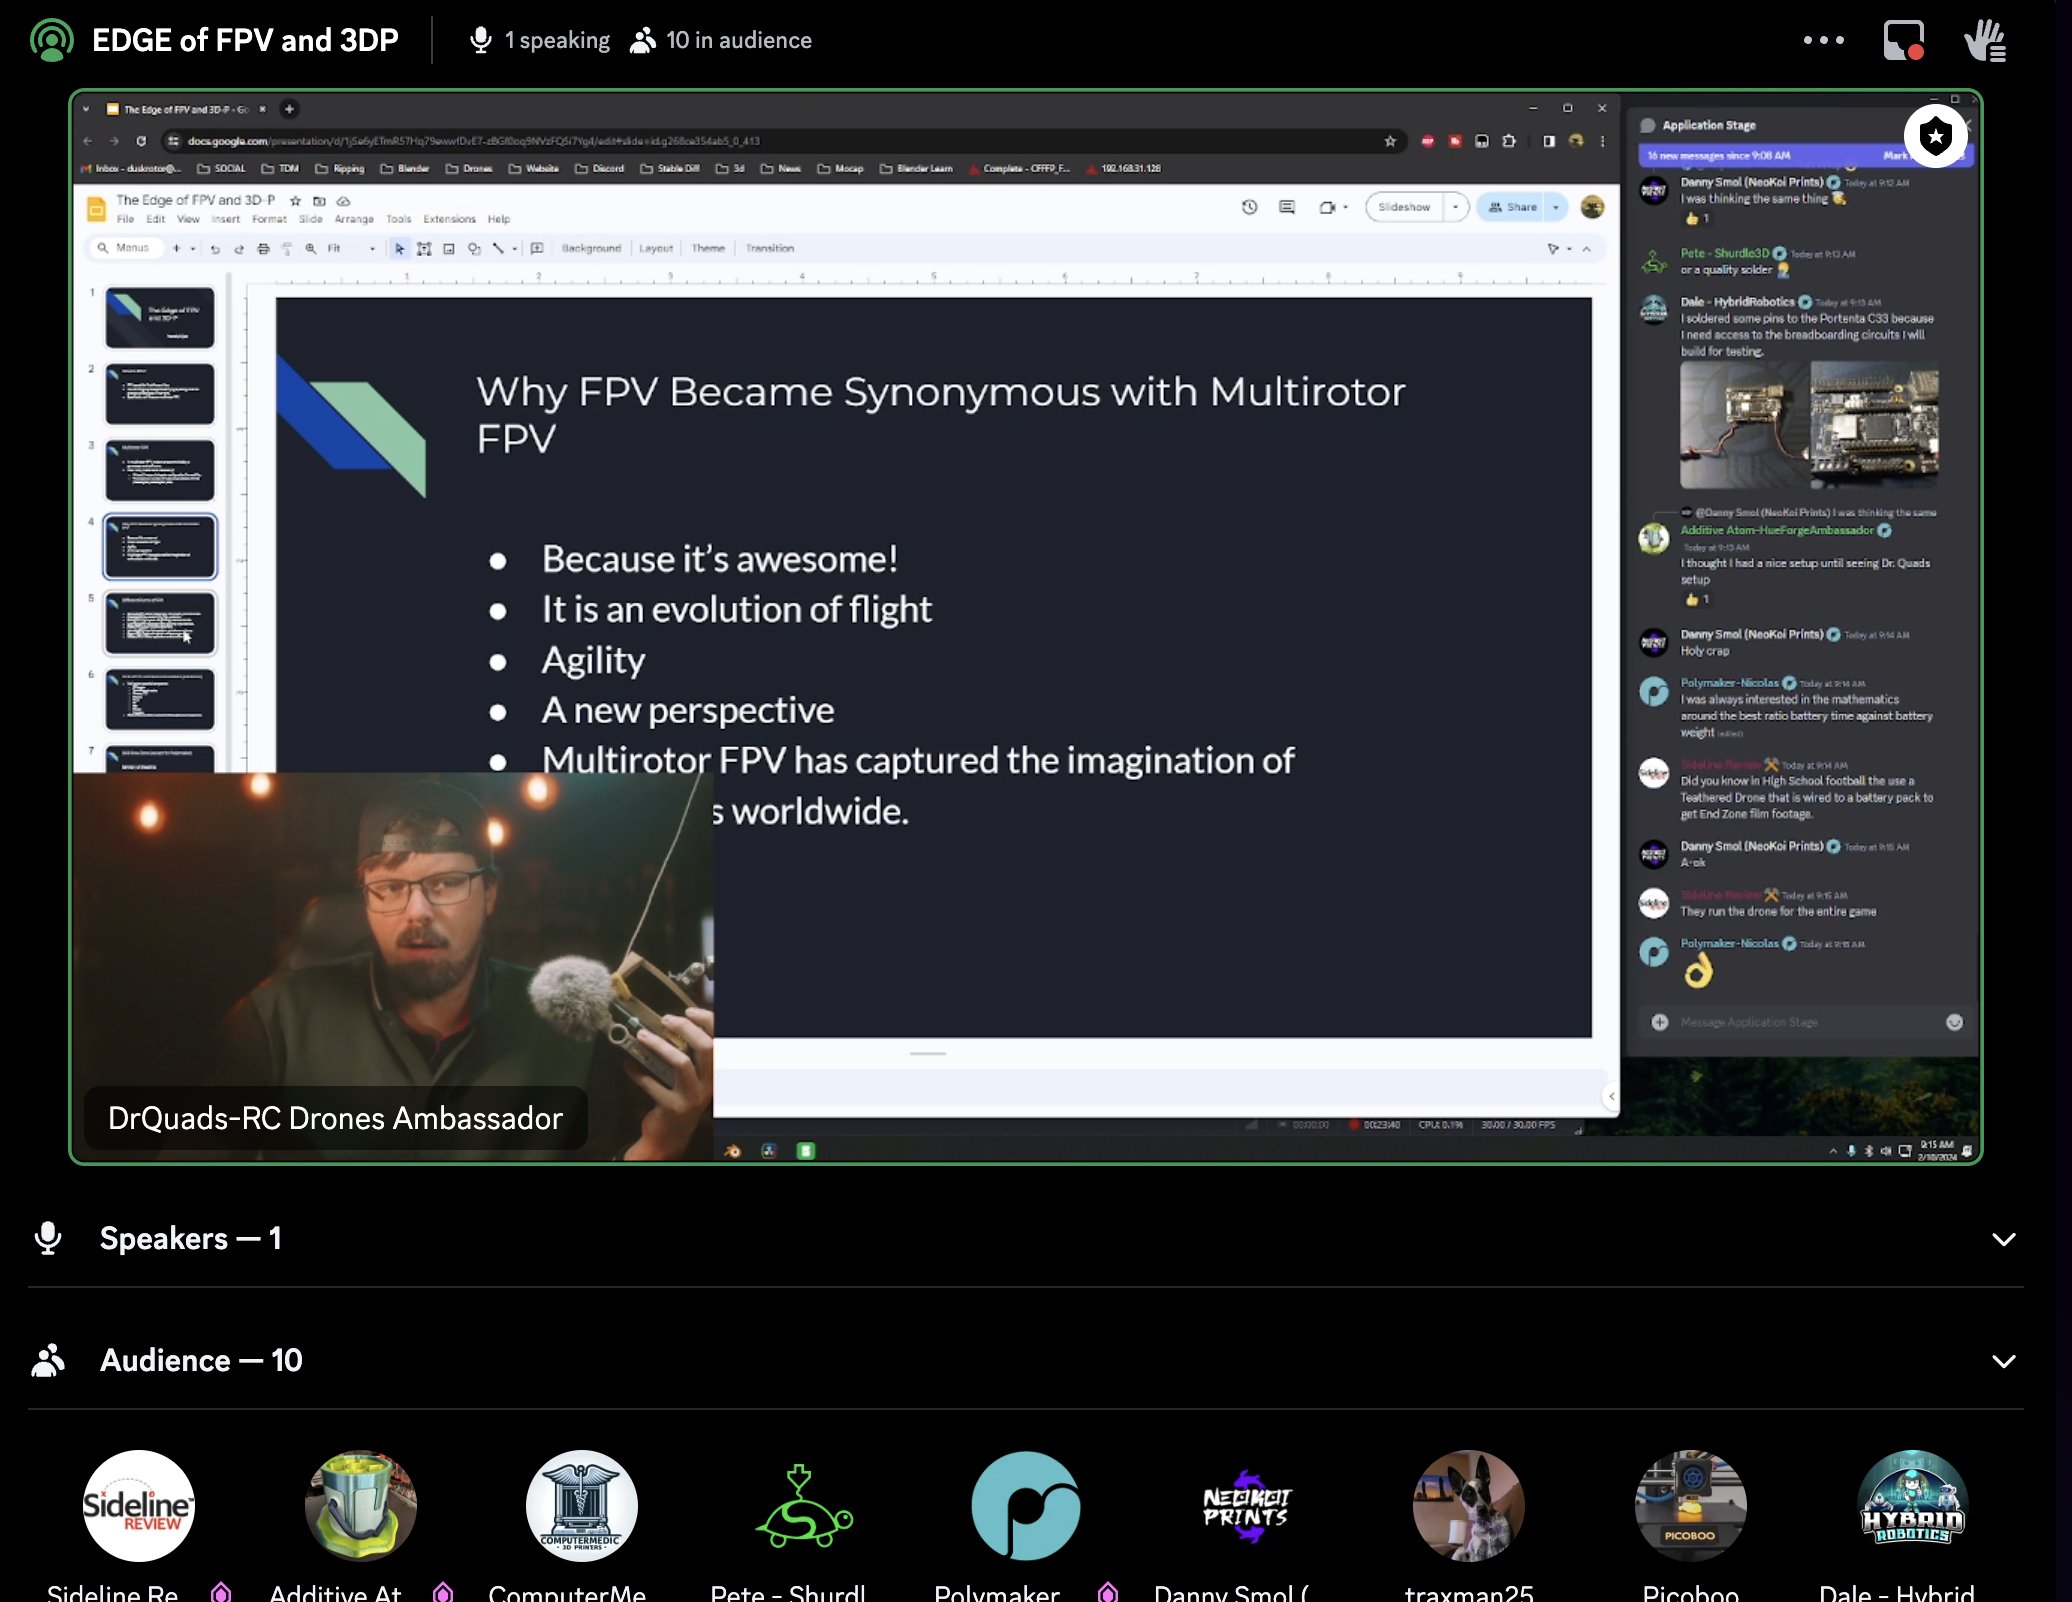Choose the select arrow cursor tool
Screen dimensions: 2072x1602
[399, 249]
